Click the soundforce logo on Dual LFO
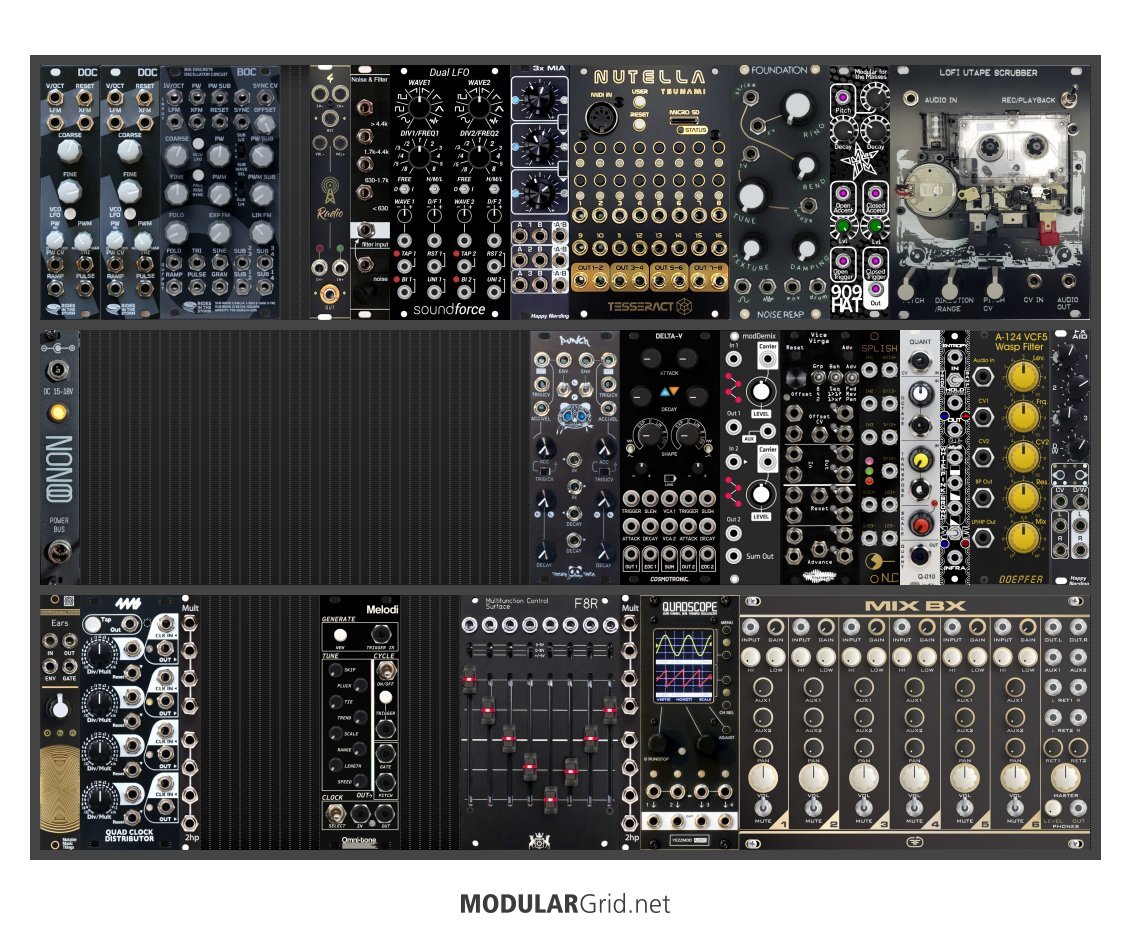Image resolution: width=1131 pixels, height=925 pixels. [x=449, y=310]
